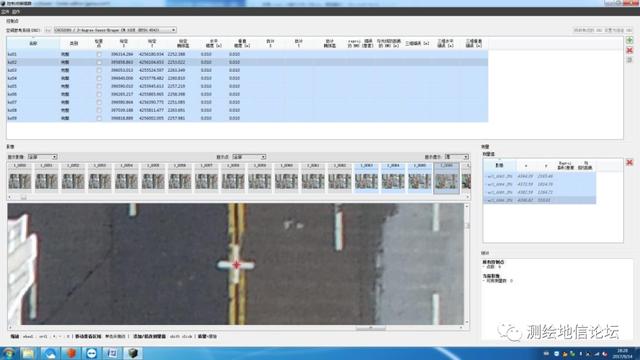Click the thumbnail strip horizontal scrollbar handle
This screenshot has height=360, width=640.
[x=24, y=197]
